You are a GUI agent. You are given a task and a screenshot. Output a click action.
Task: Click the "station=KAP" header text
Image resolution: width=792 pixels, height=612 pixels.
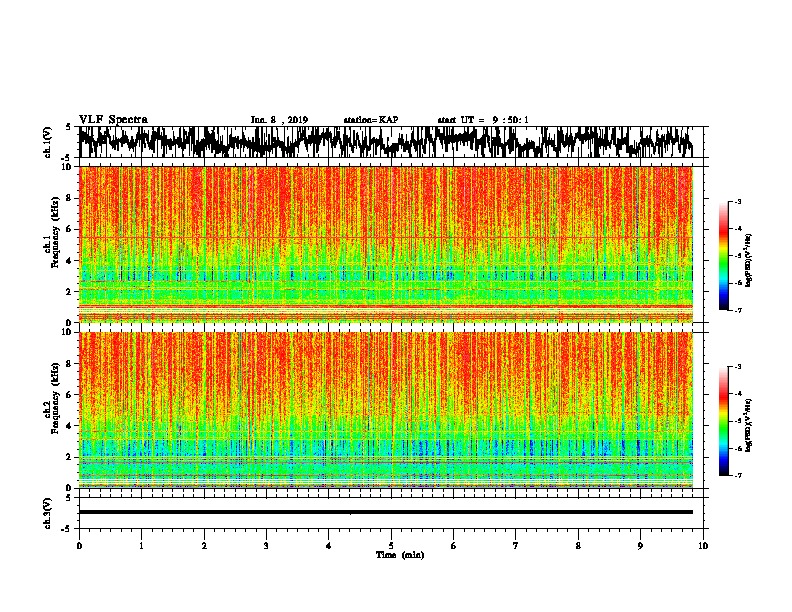(371, 120)
